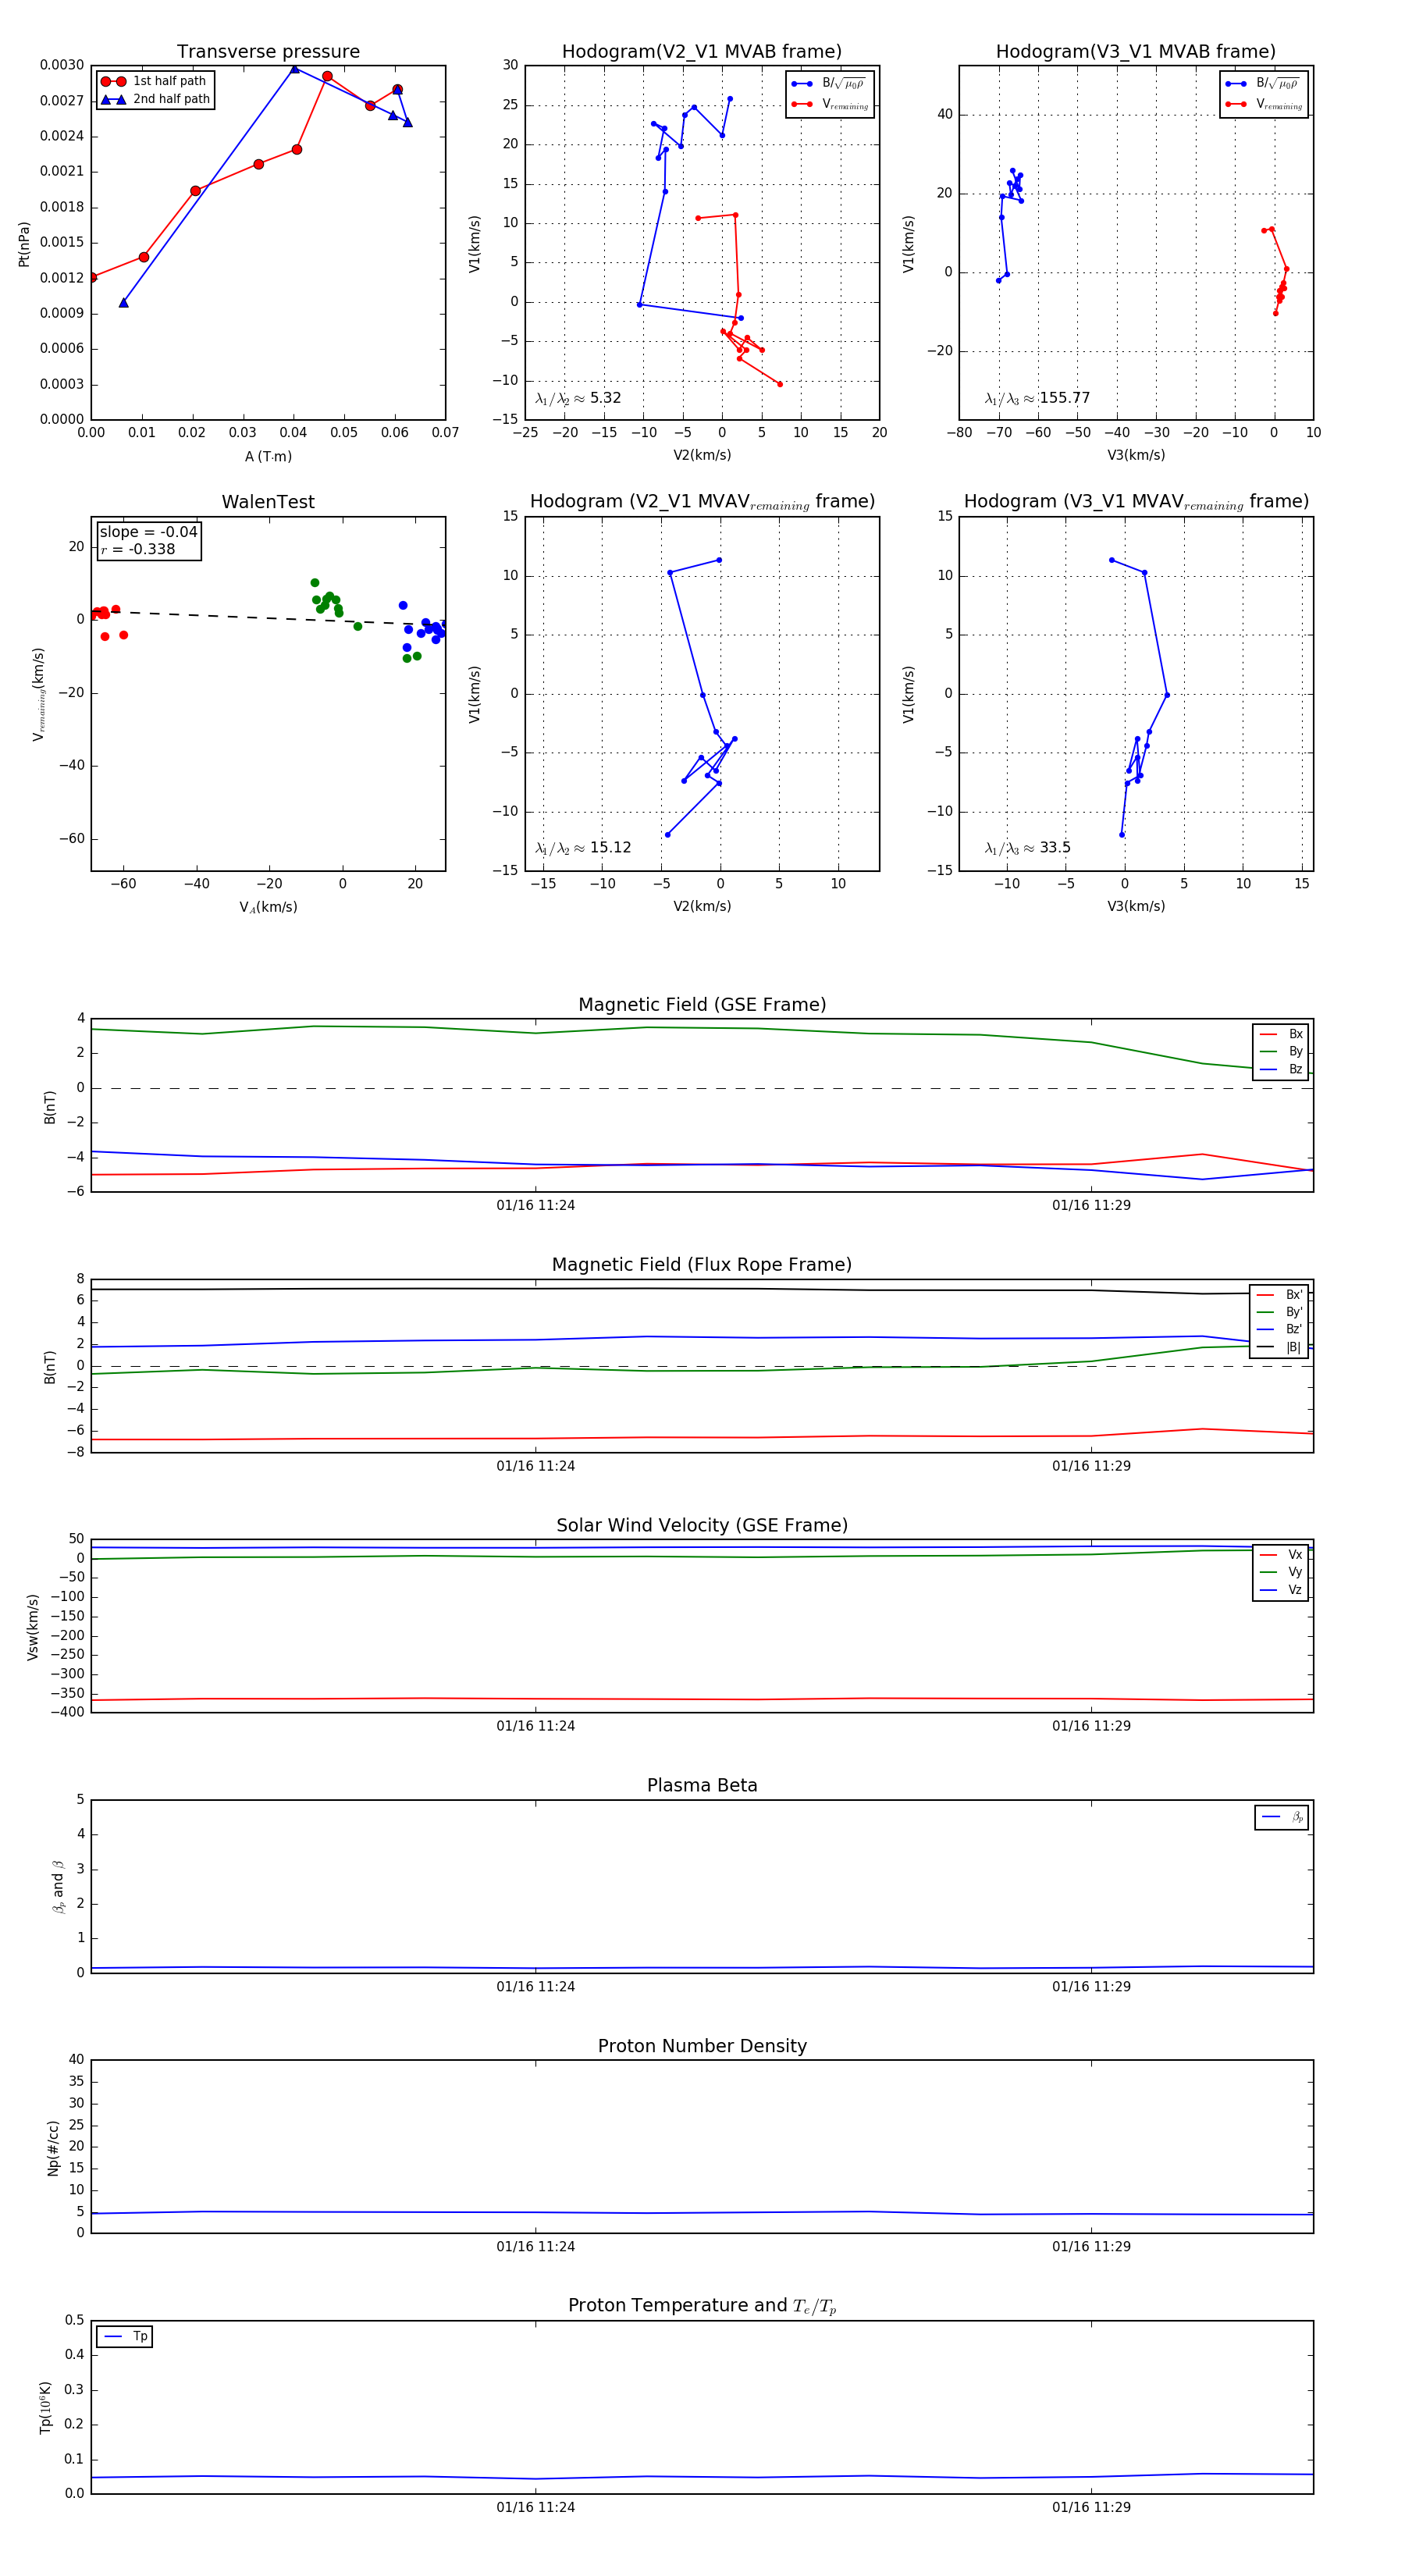
Task: Click the 'WalenTest' plot title
Action: click(x=268, y=502)
